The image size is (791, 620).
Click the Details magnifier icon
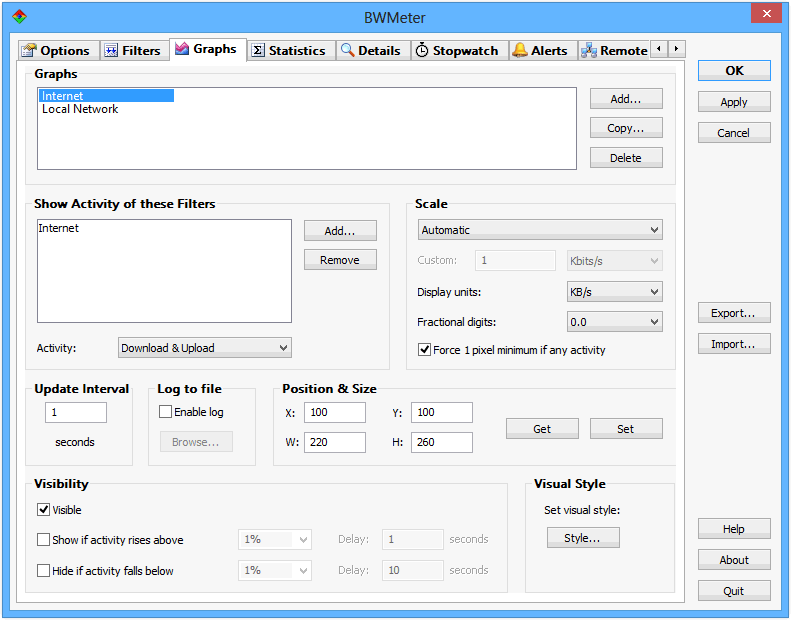click(348, 50)
